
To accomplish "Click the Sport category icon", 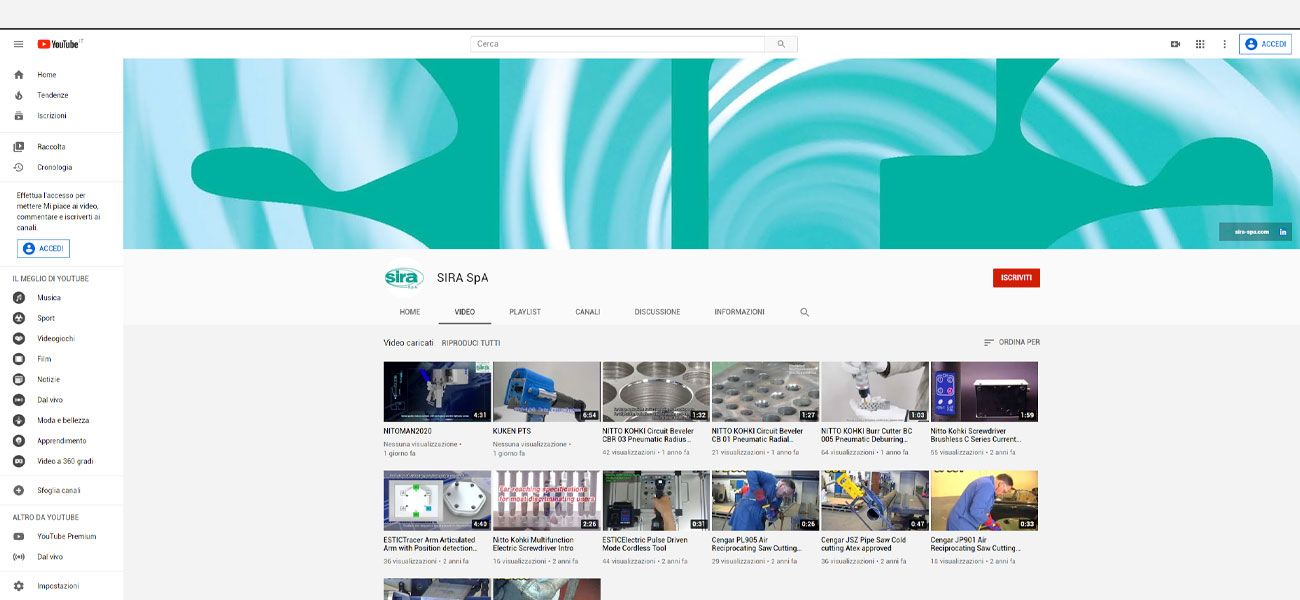I will [x=18, y=318].
